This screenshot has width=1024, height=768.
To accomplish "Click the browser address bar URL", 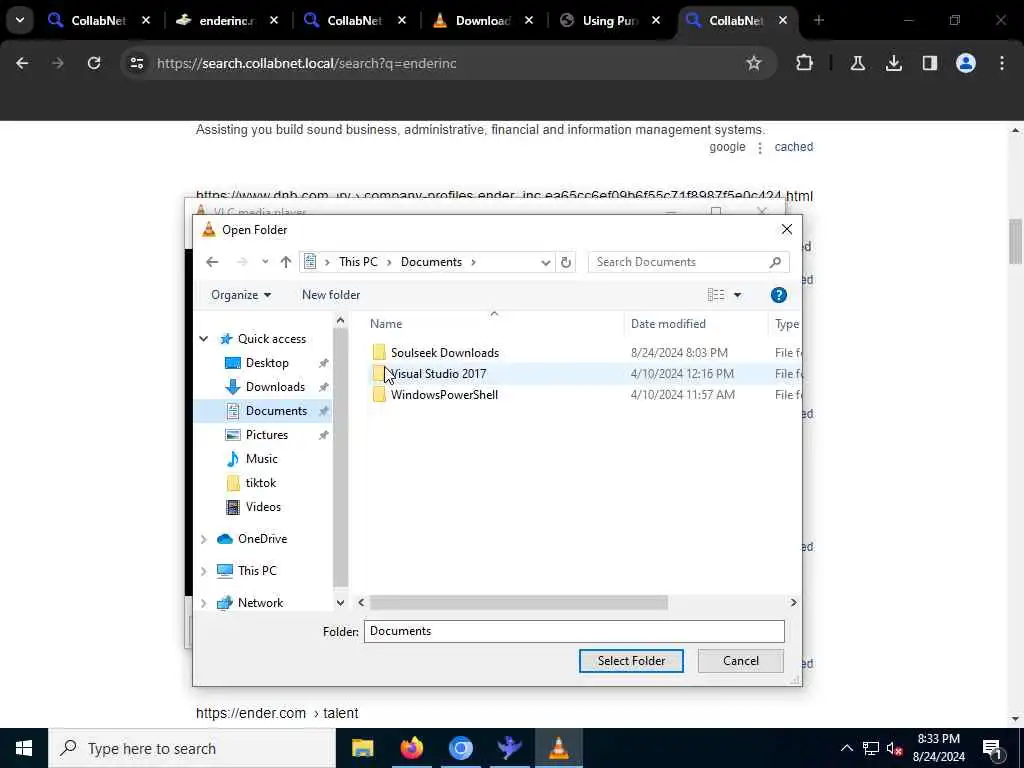I will tap(307, 63).
